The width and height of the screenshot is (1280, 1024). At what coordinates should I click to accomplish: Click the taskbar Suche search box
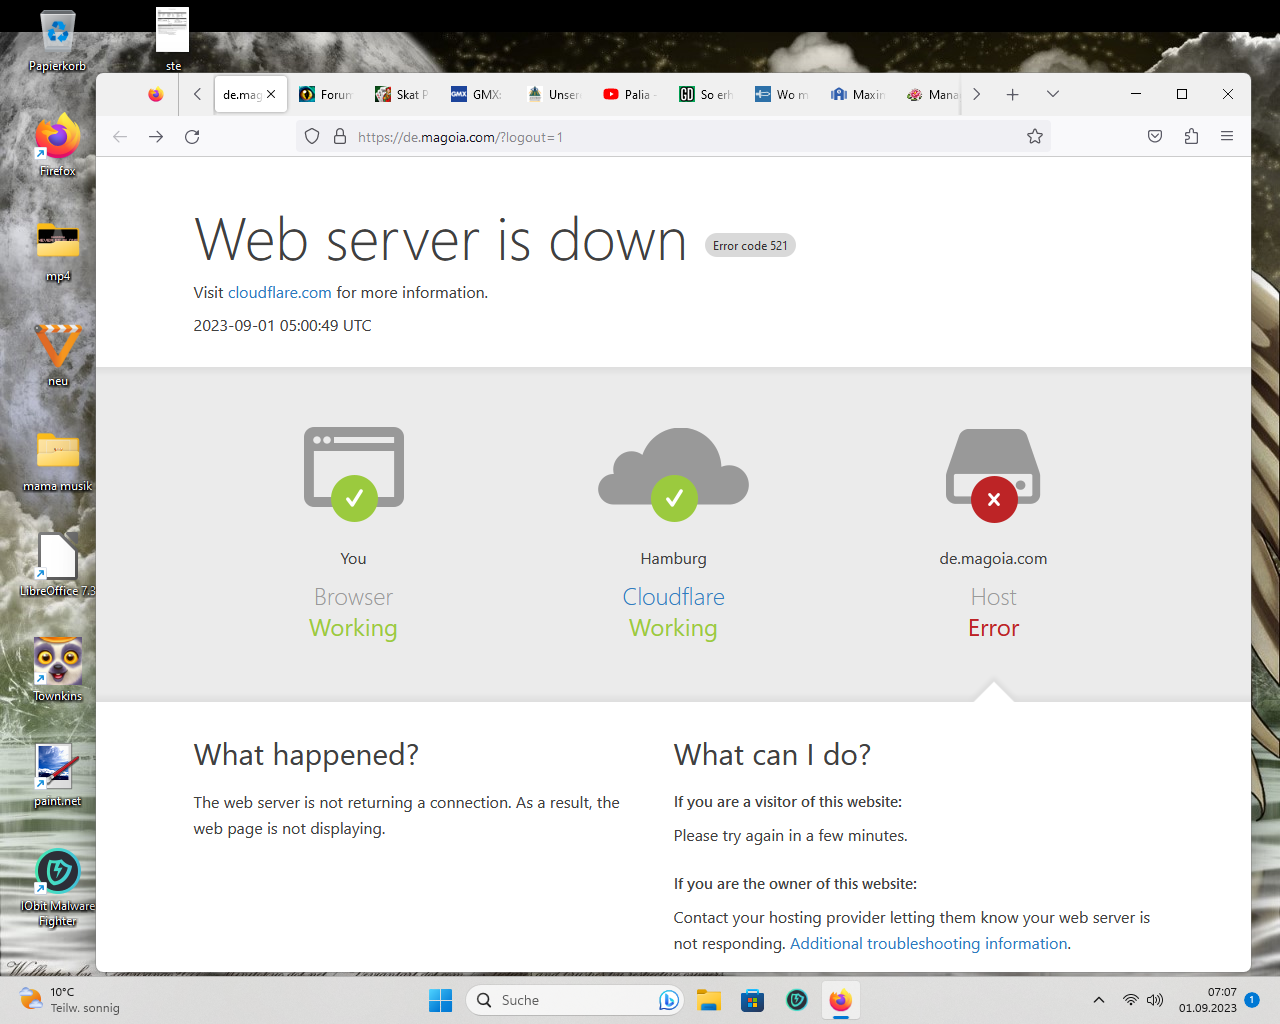575,1000
